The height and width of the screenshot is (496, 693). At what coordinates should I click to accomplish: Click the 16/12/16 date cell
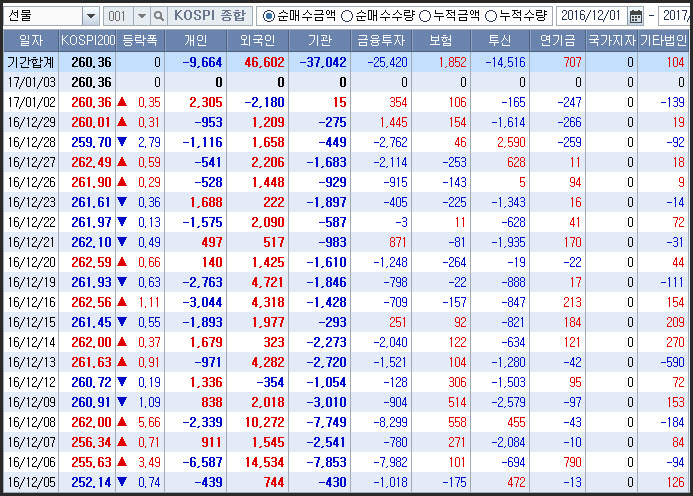tap(32, 302)
